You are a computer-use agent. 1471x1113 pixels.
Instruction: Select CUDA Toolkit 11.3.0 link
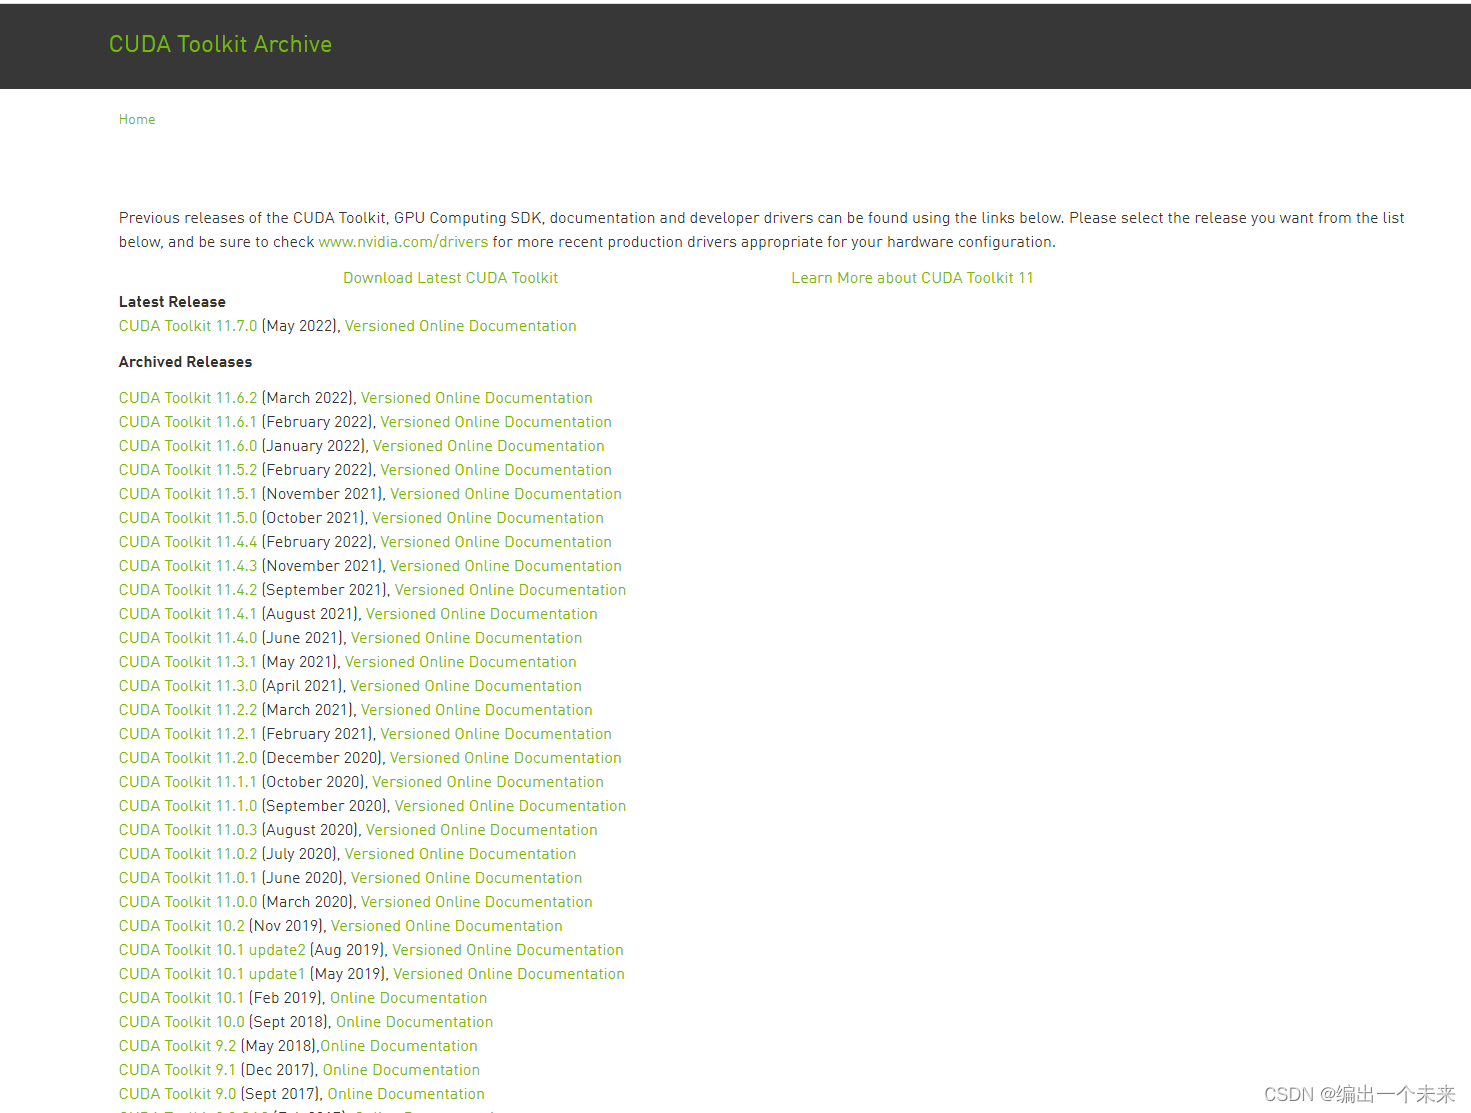pos(188,686)
